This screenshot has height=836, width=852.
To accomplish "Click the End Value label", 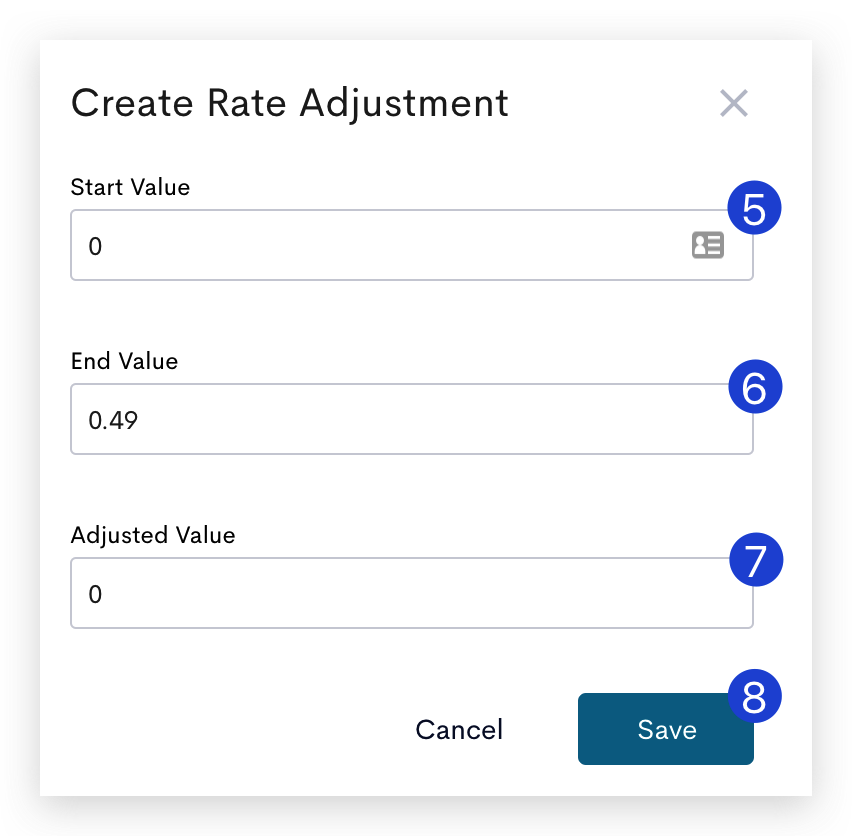I will 124,361.
